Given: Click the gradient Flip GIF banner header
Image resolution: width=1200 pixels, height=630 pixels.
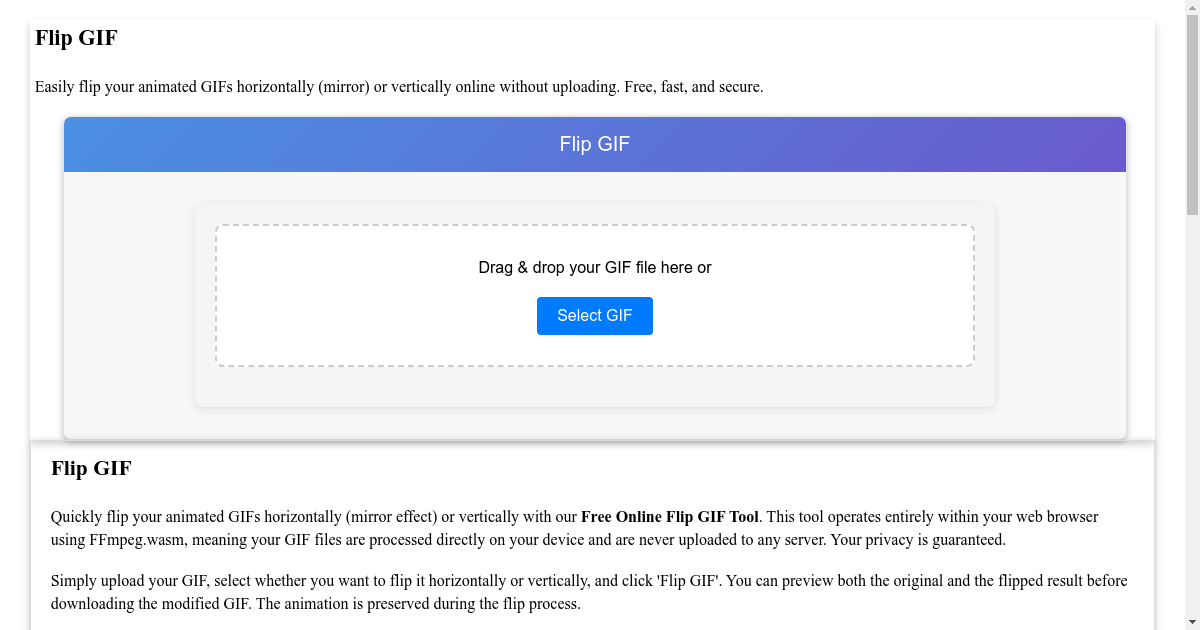Looking at the screenshot, I should point(595,144).
